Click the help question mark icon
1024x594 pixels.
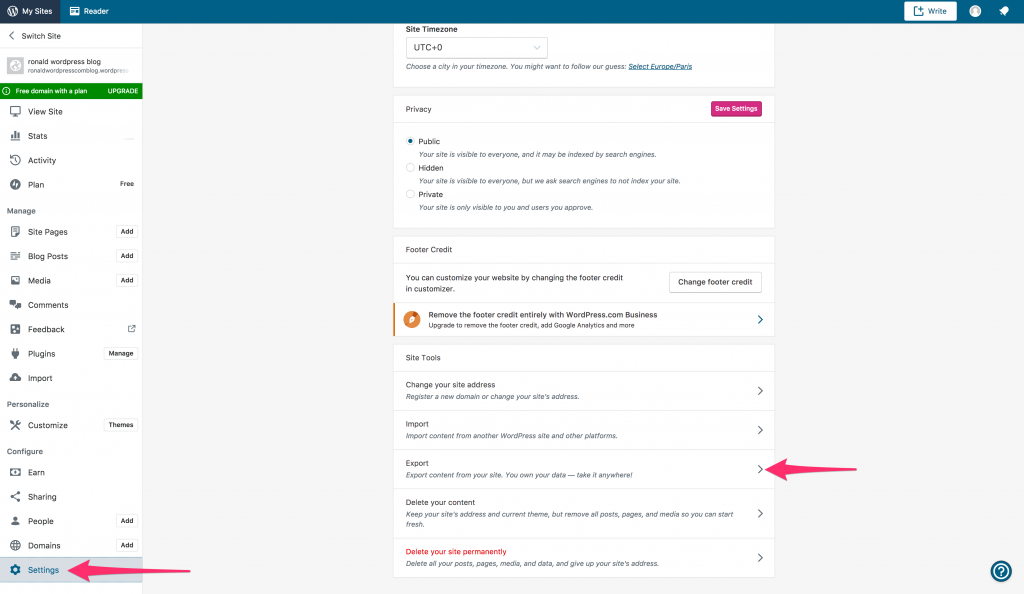tap(1000, 571)
